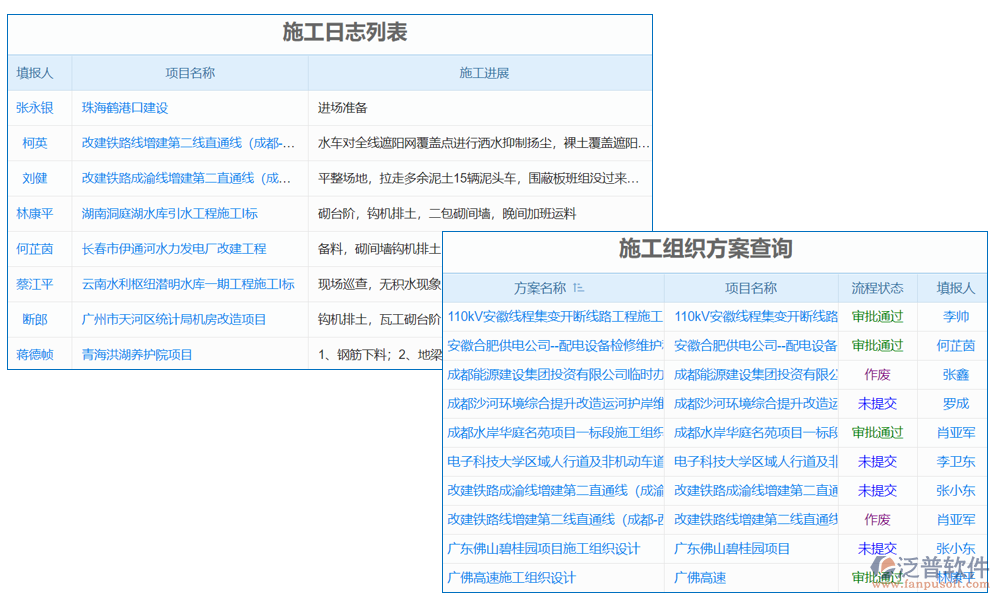Open the 珠海鹤港口建设 project link

tap(125, 108)
